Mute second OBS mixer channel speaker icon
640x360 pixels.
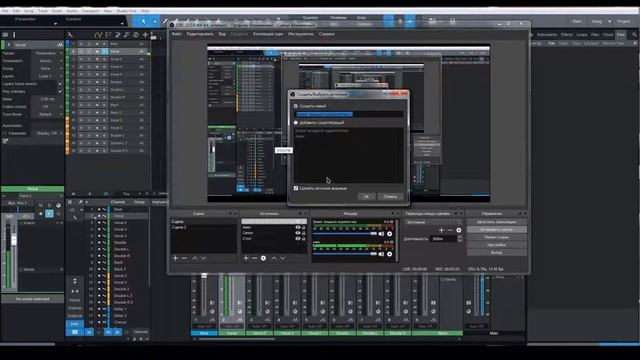pyautogui.click(x=381, y=254)
